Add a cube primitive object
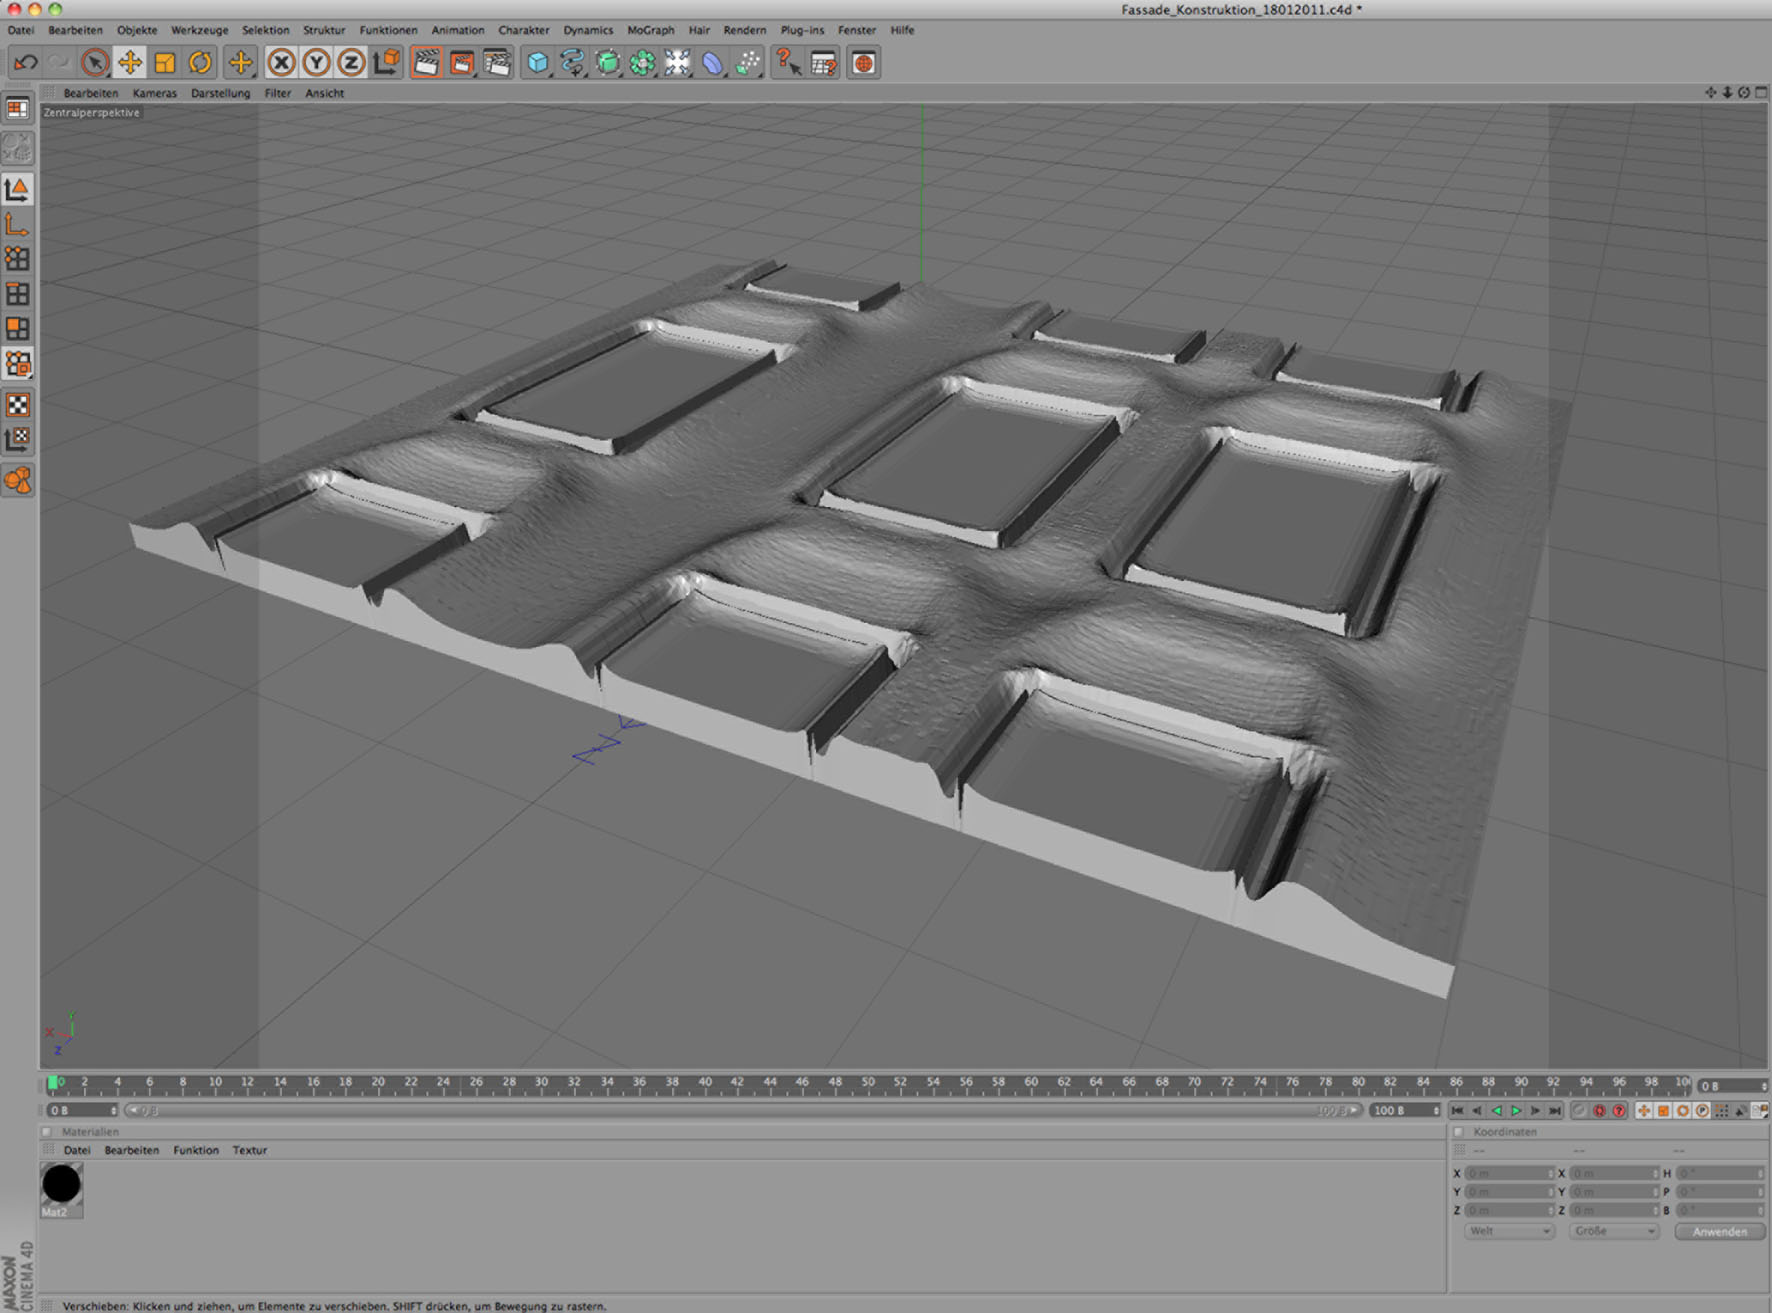Viewport: 1772px width, 1313px height. pos(538,63)
